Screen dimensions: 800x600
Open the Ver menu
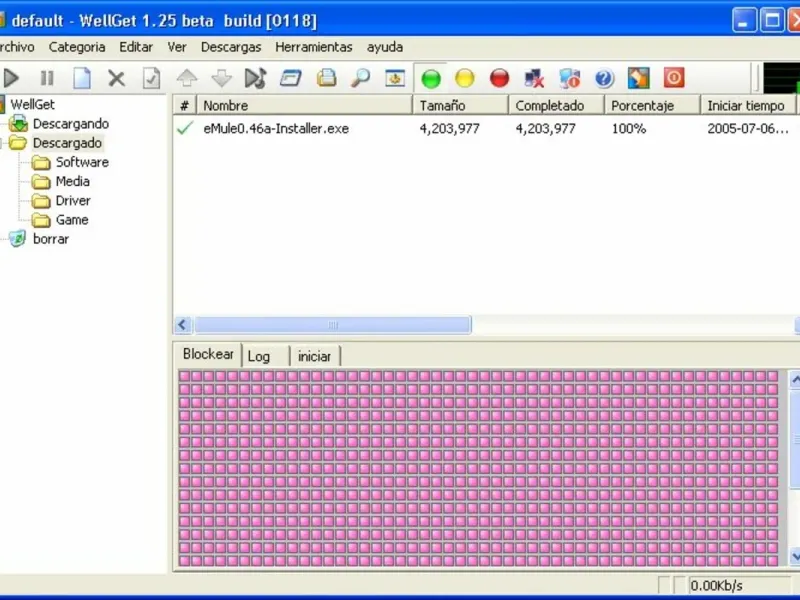tap(177, 47)
